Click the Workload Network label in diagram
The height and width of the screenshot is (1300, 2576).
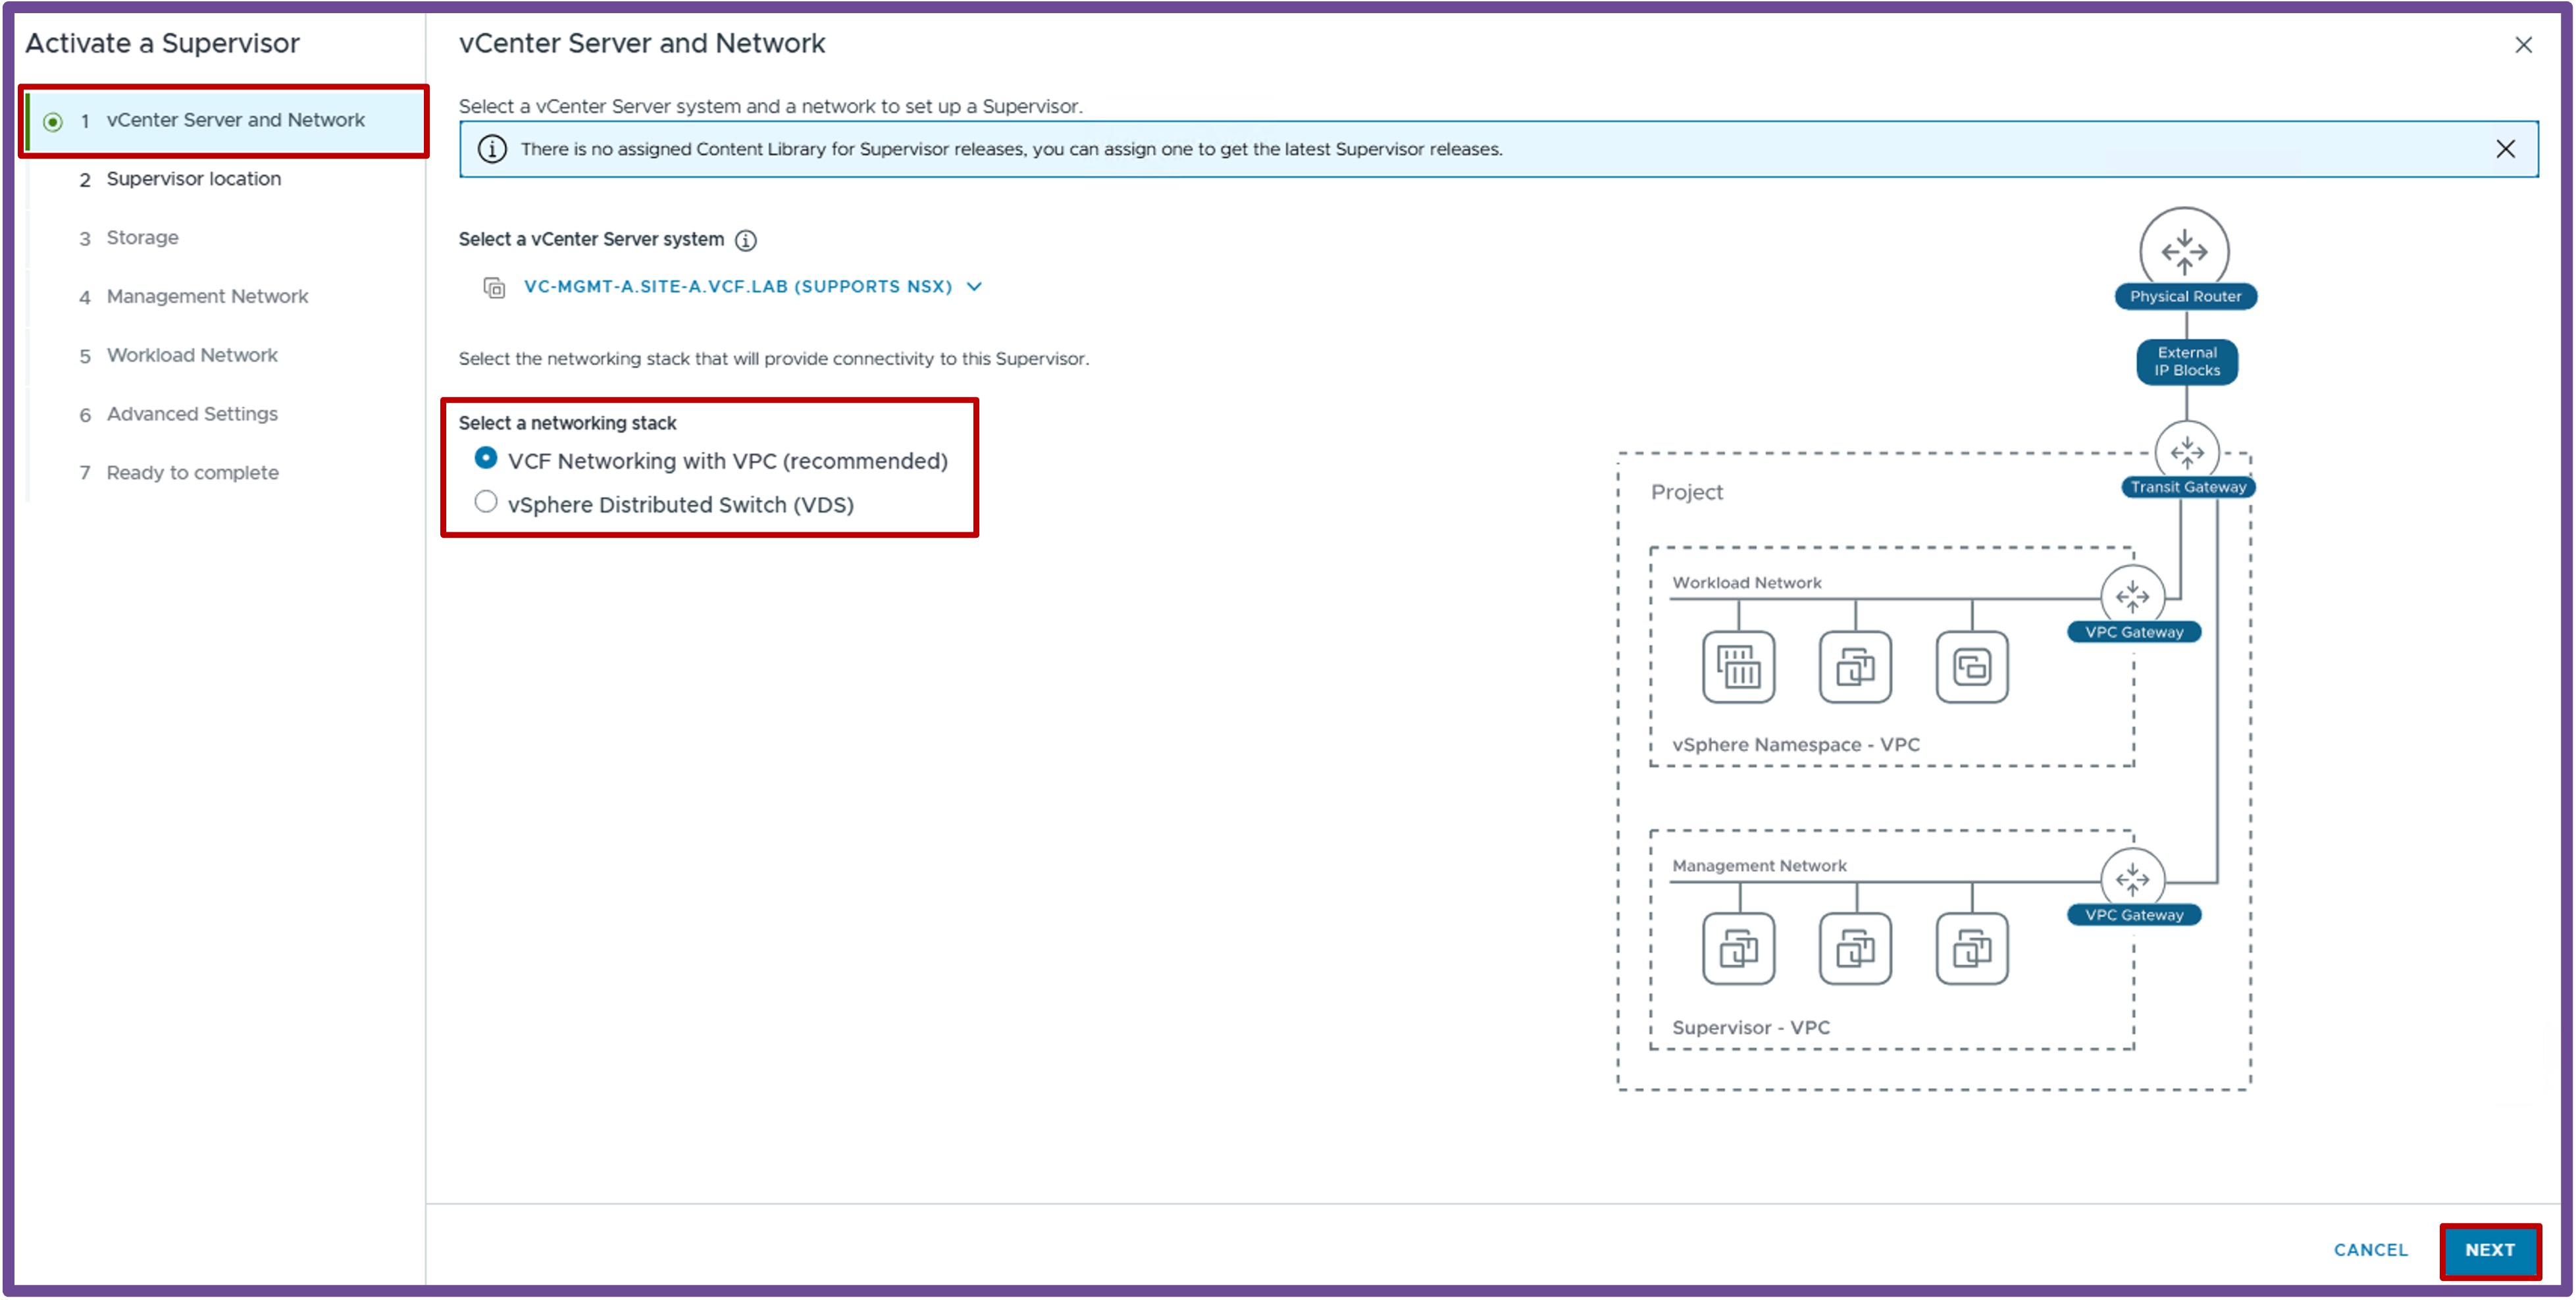(x=1747, y=583)
